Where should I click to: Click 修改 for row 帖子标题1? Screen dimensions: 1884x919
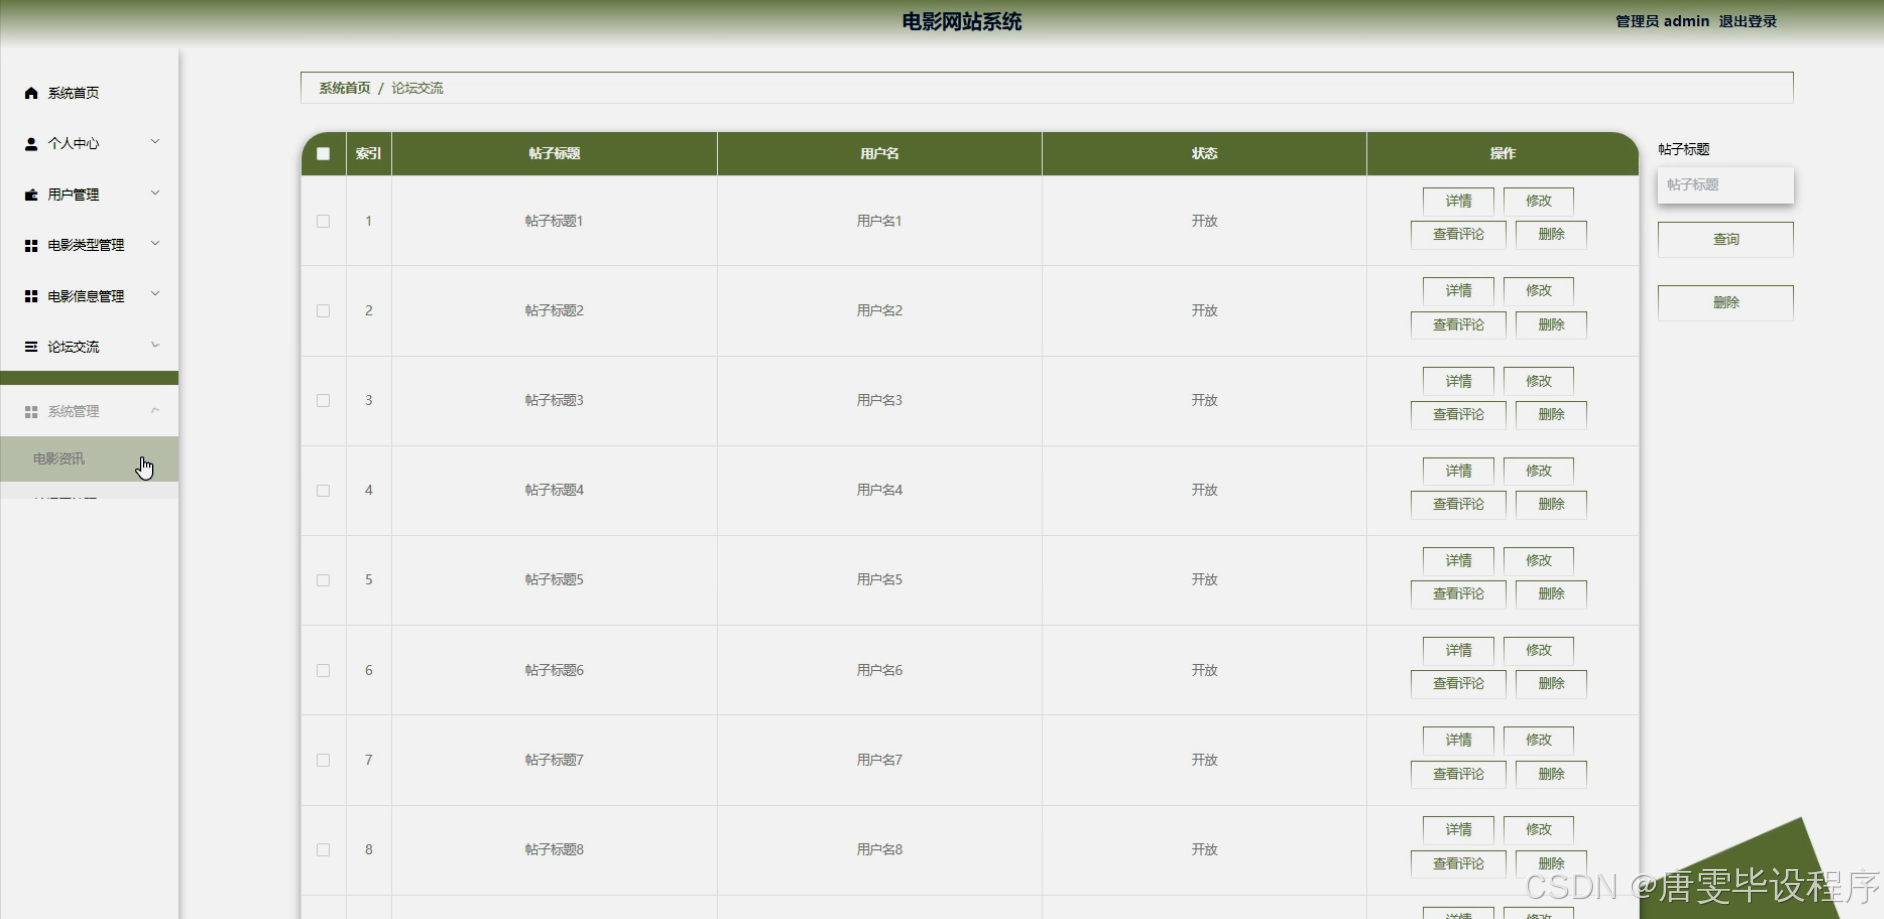coord(1538,201)
